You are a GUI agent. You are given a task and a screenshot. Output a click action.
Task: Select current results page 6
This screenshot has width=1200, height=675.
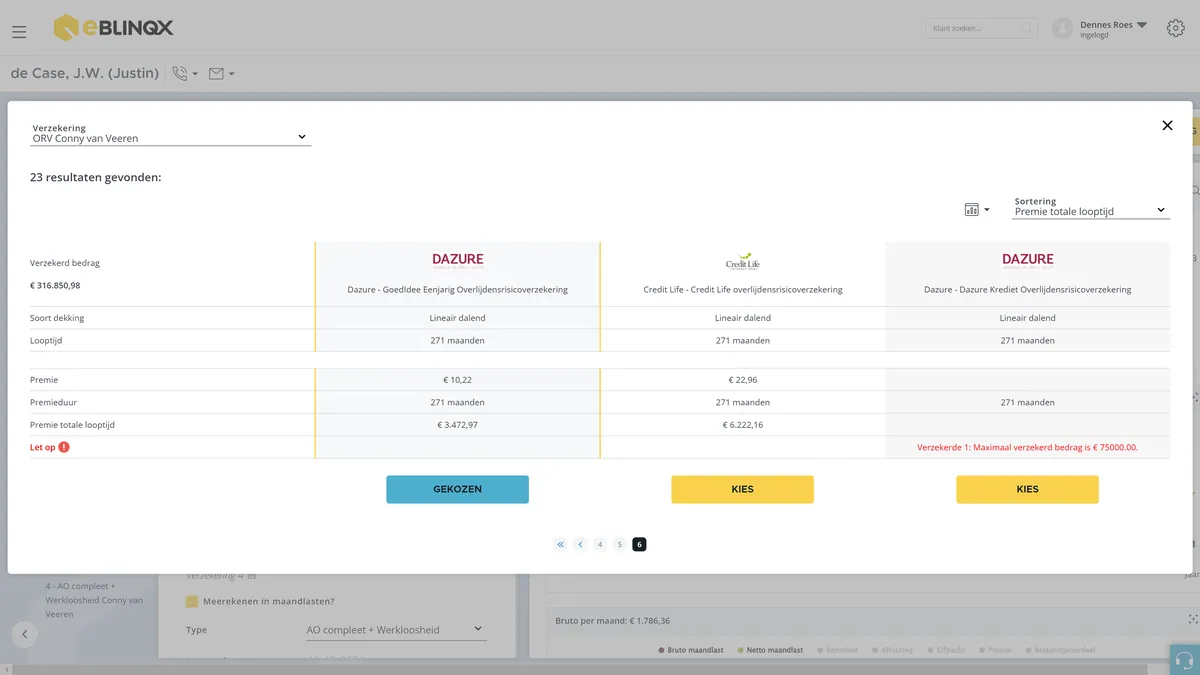click(640, 545)
